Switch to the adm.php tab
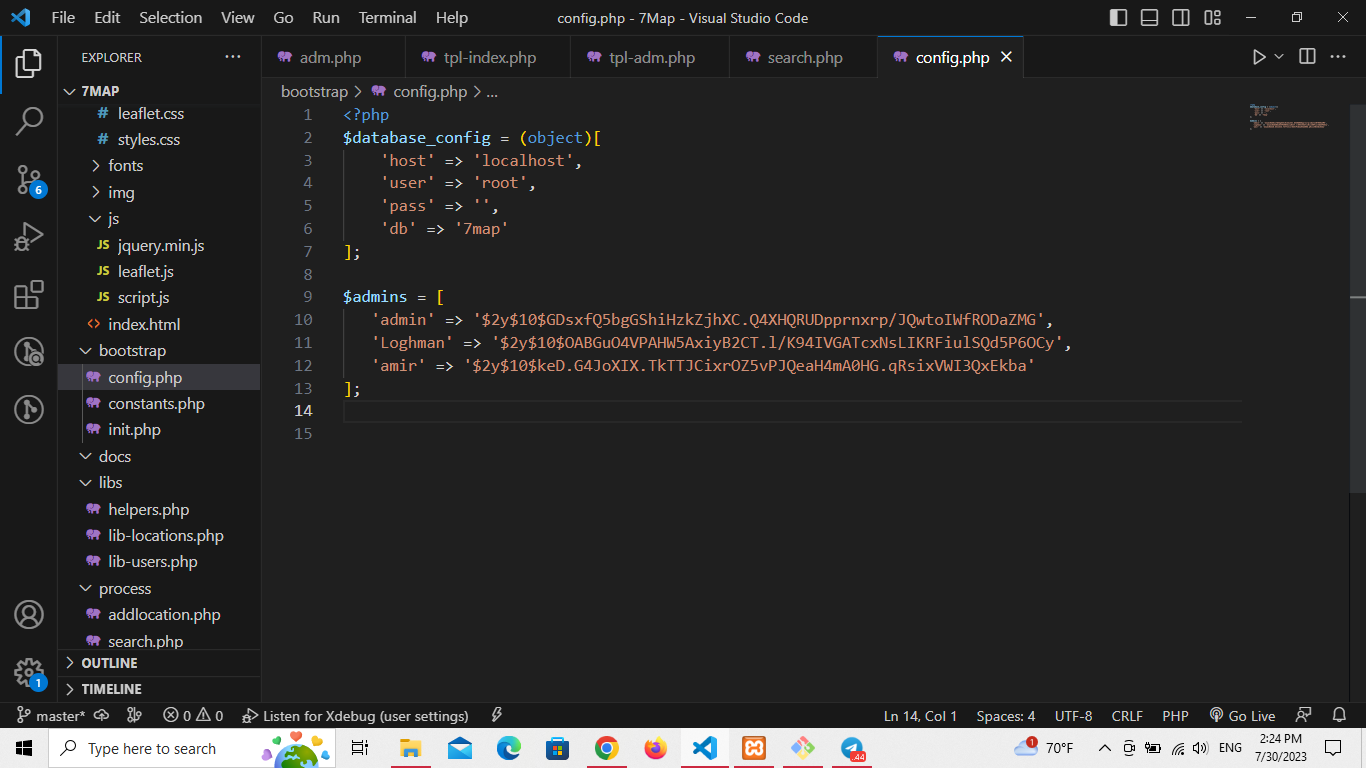This screenshot has width=1366, height=768. pos(333,57)
